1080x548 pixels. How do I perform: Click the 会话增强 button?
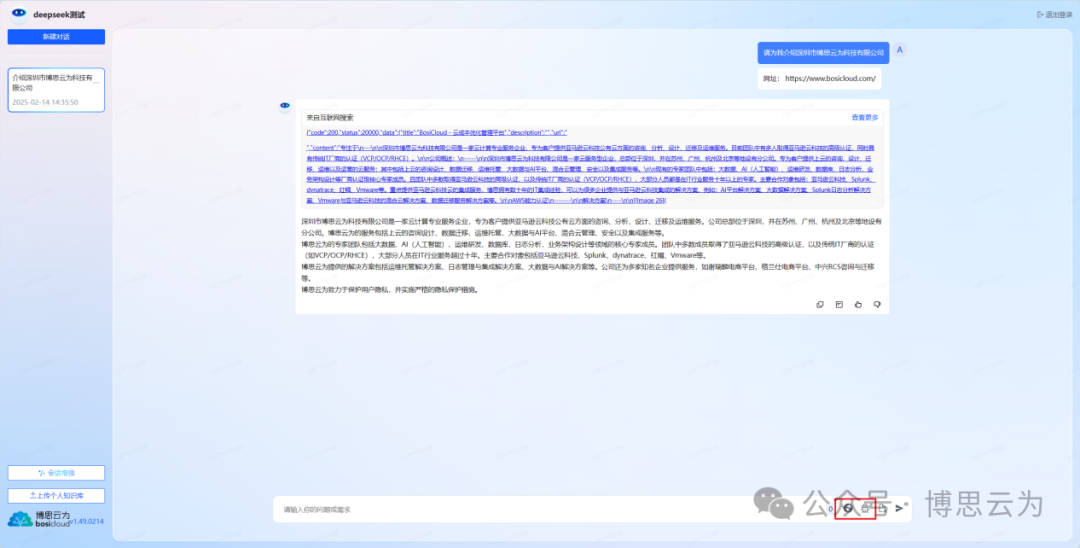pos(56,473)
